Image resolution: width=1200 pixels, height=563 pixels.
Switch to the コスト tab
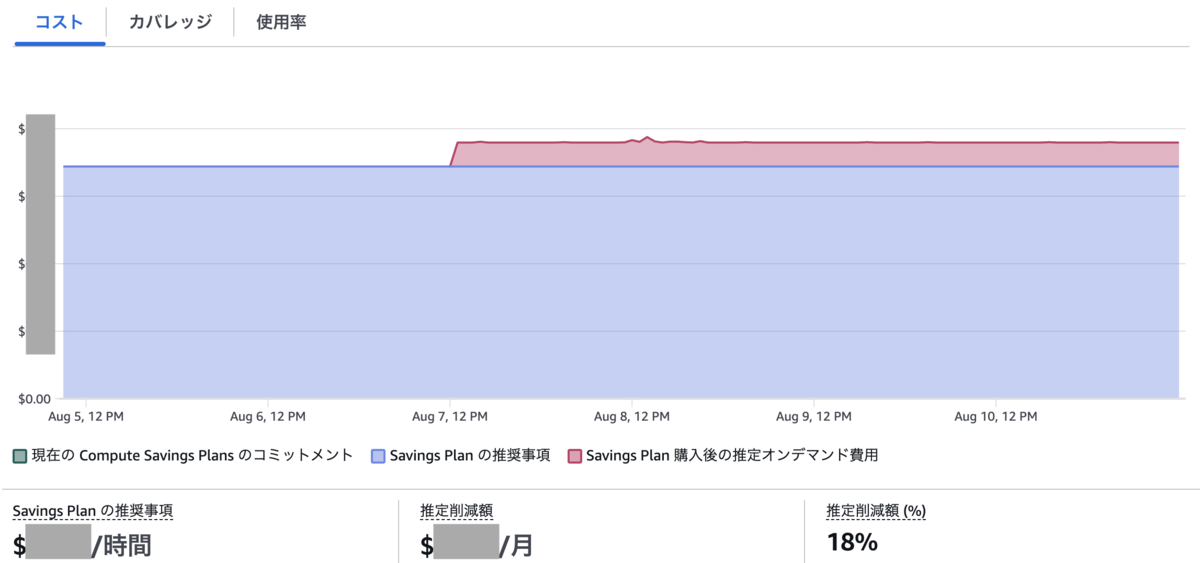(x=59, y=22)
